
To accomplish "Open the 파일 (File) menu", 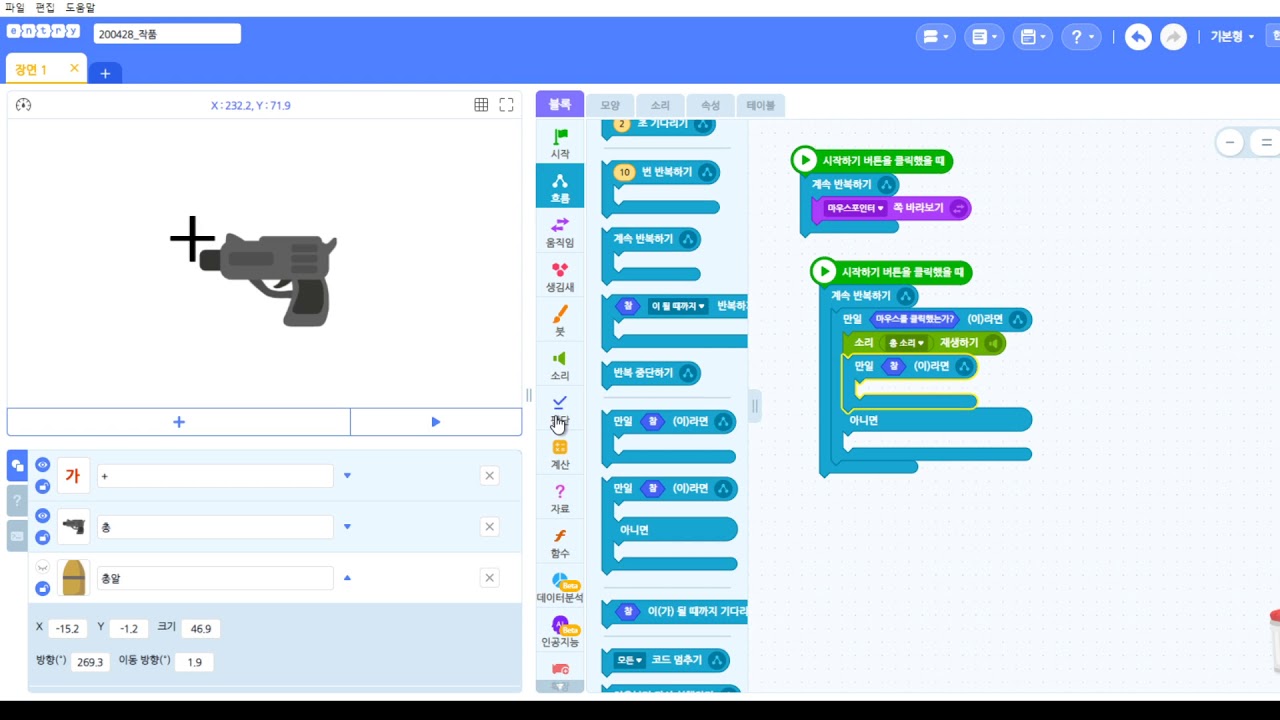I will coord(15,7).
